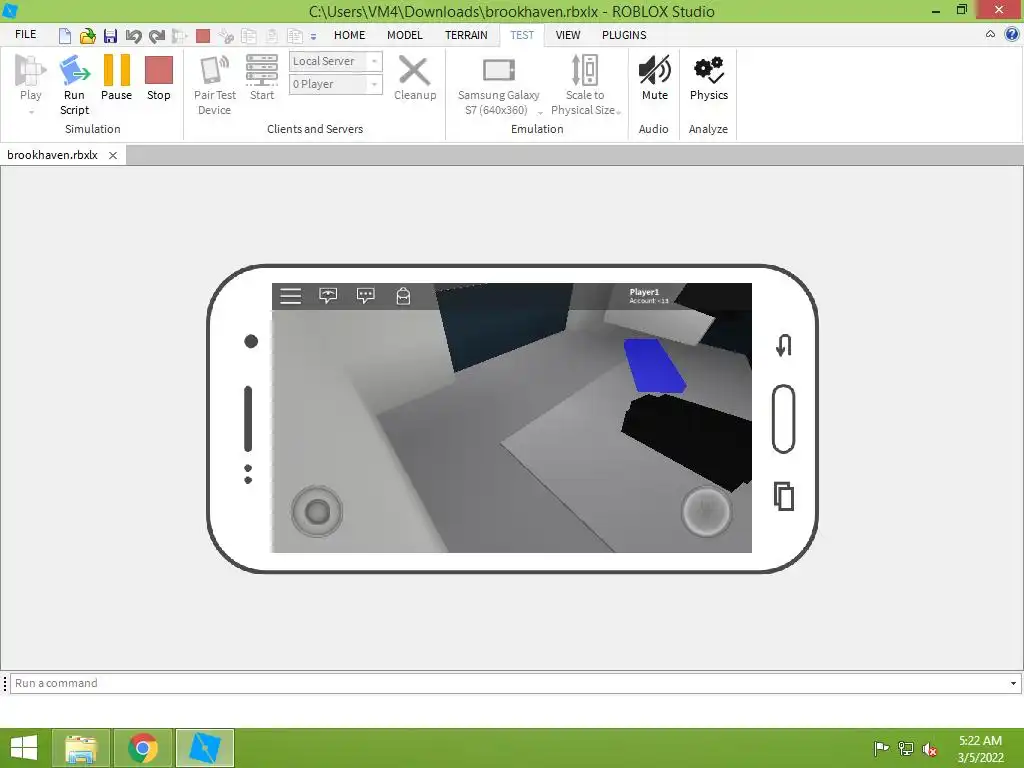Viewport: 1024px width, 768px height.
Task: Switch to the TERRAIN ribbon tab
Action: [466, 35]
